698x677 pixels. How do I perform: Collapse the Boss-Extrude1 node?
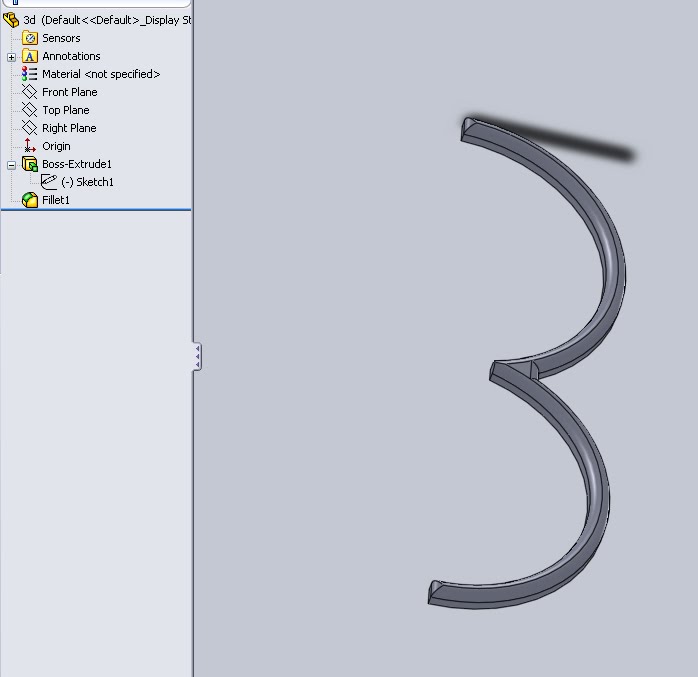[12, 165]
